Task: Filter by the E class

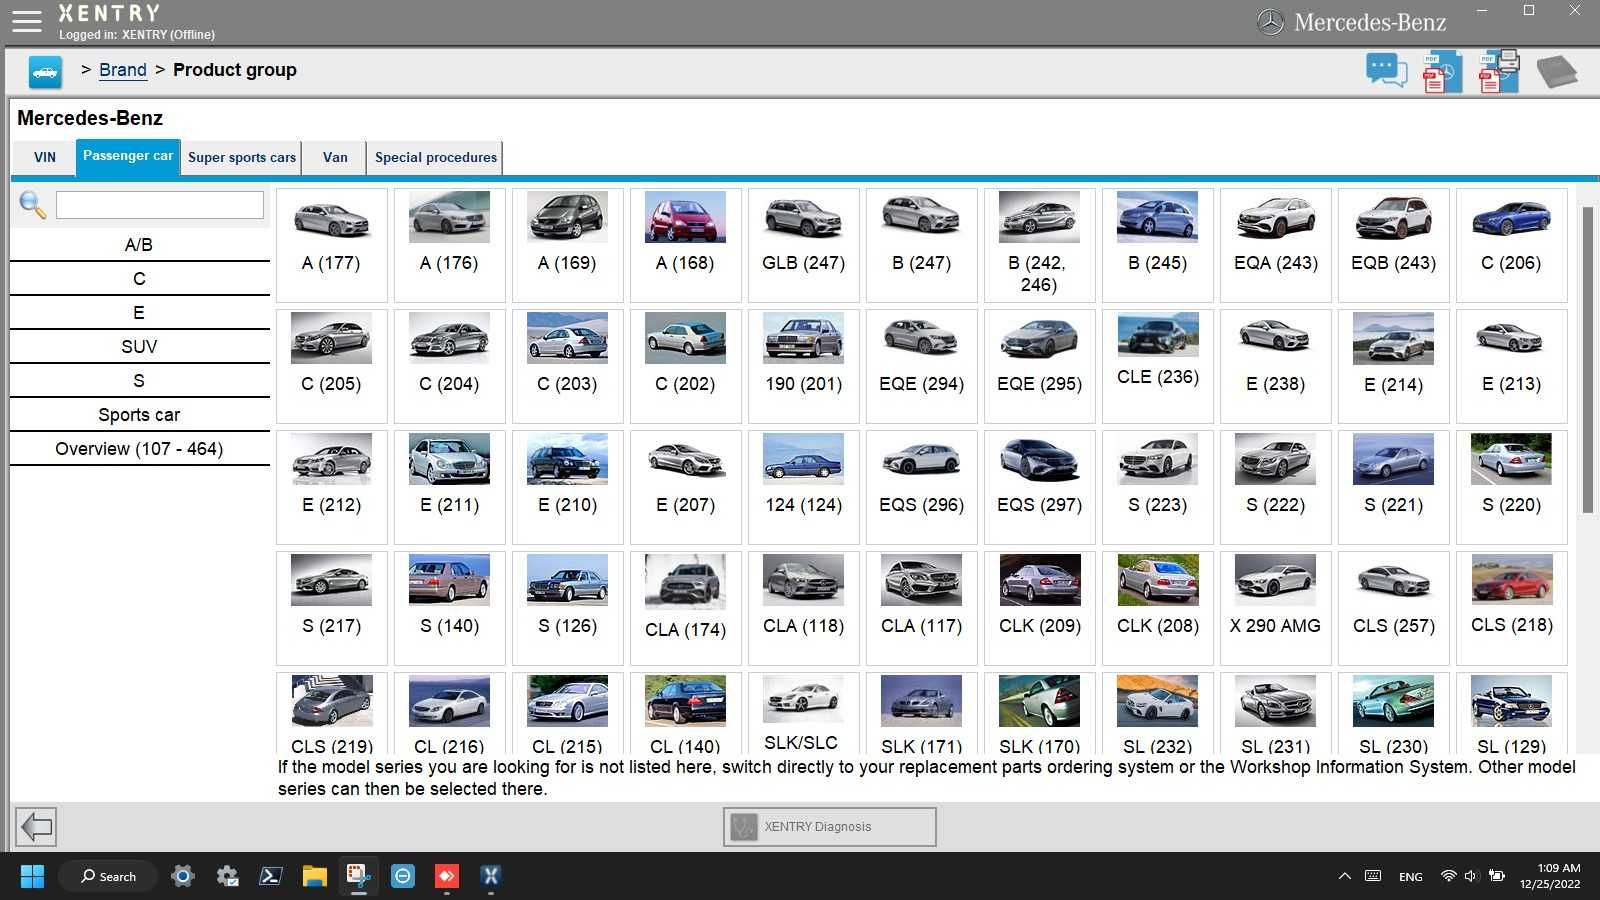Action: (x=139, y=313)
